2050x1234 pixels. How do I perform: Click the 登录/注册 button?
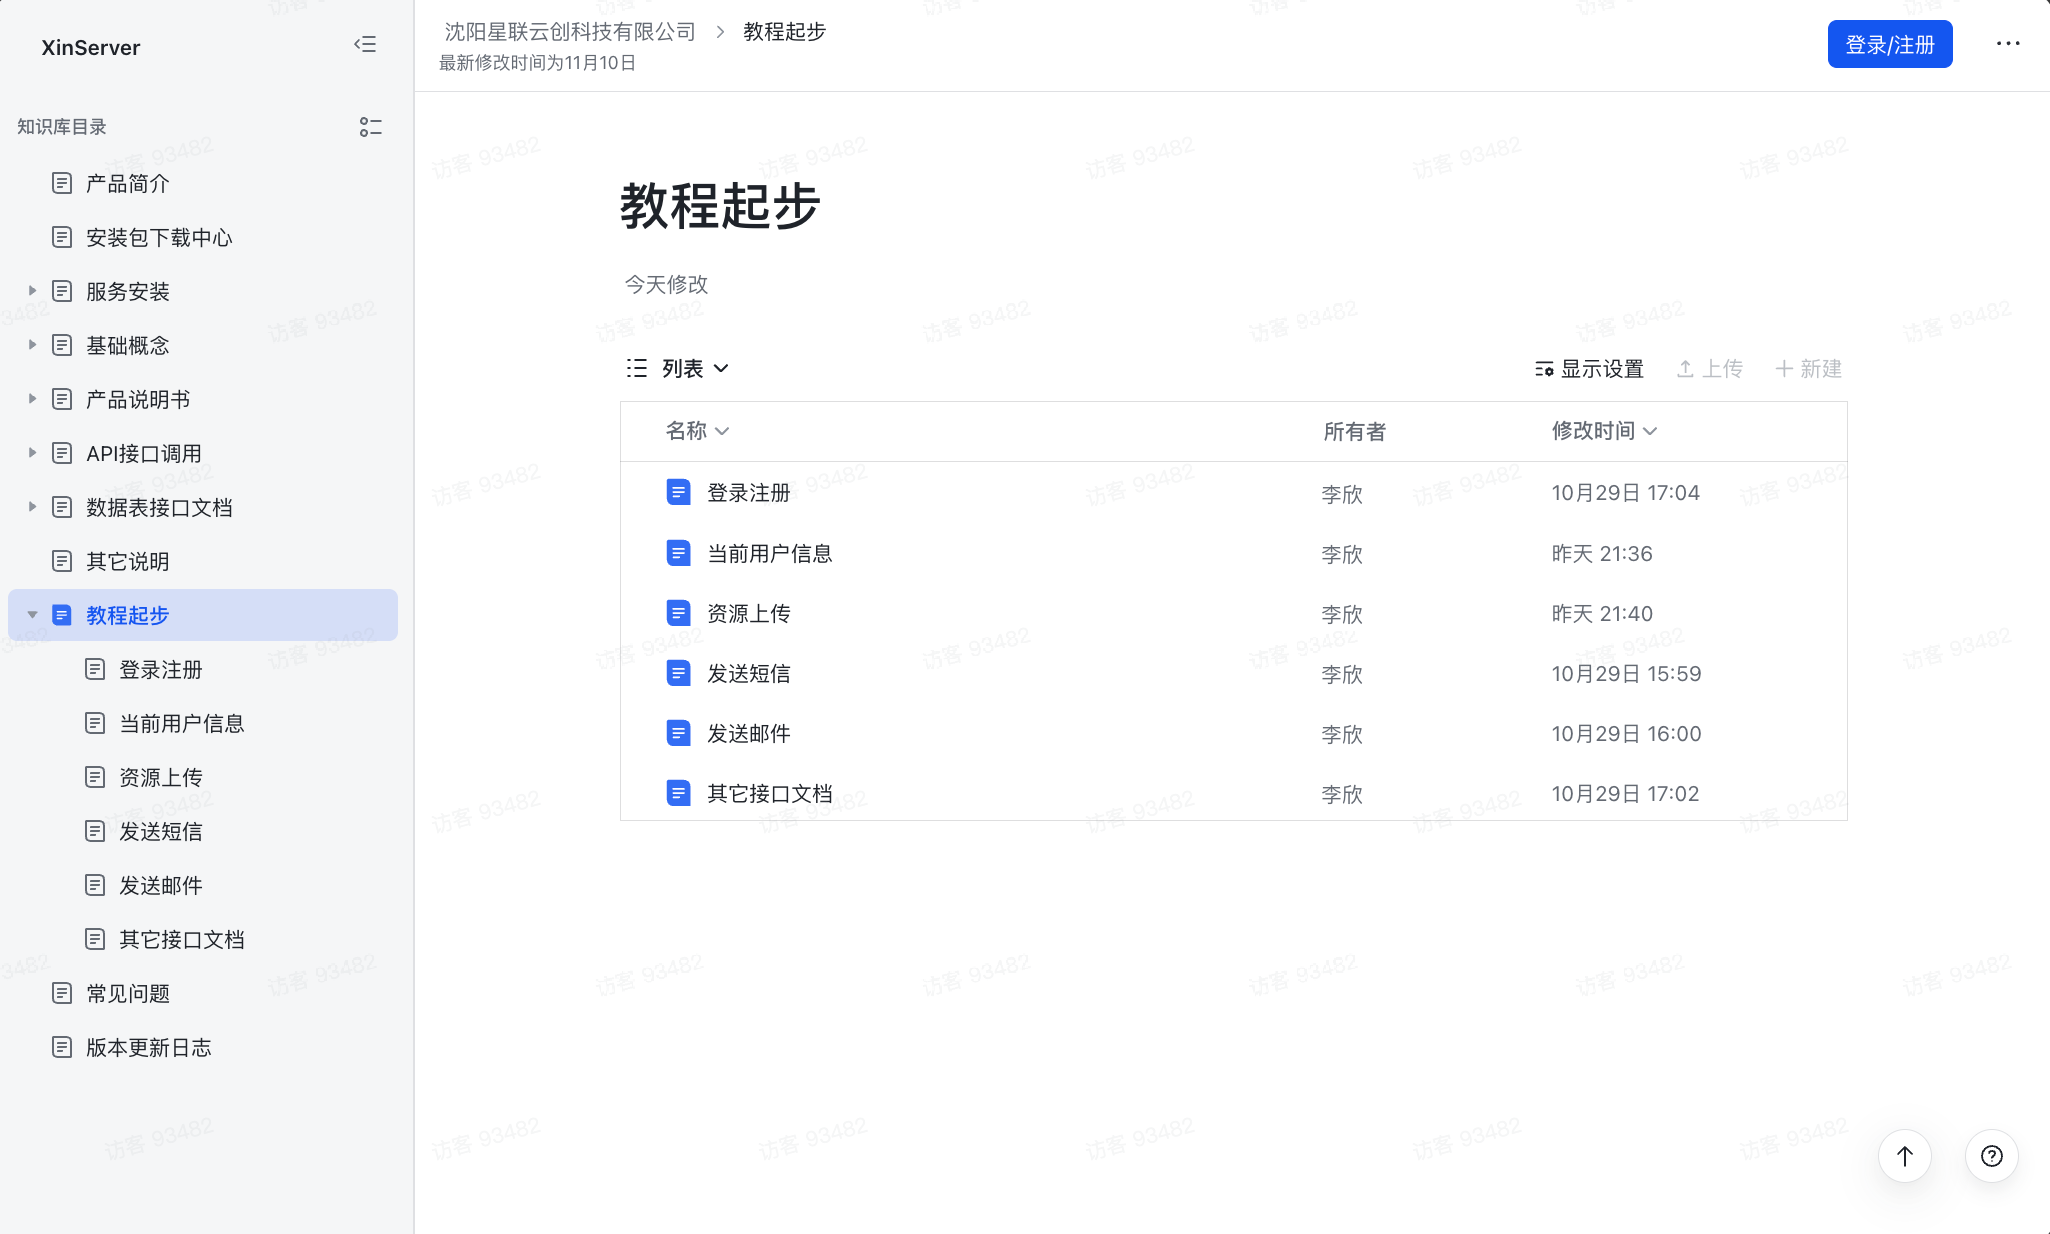coord(1889,43)
